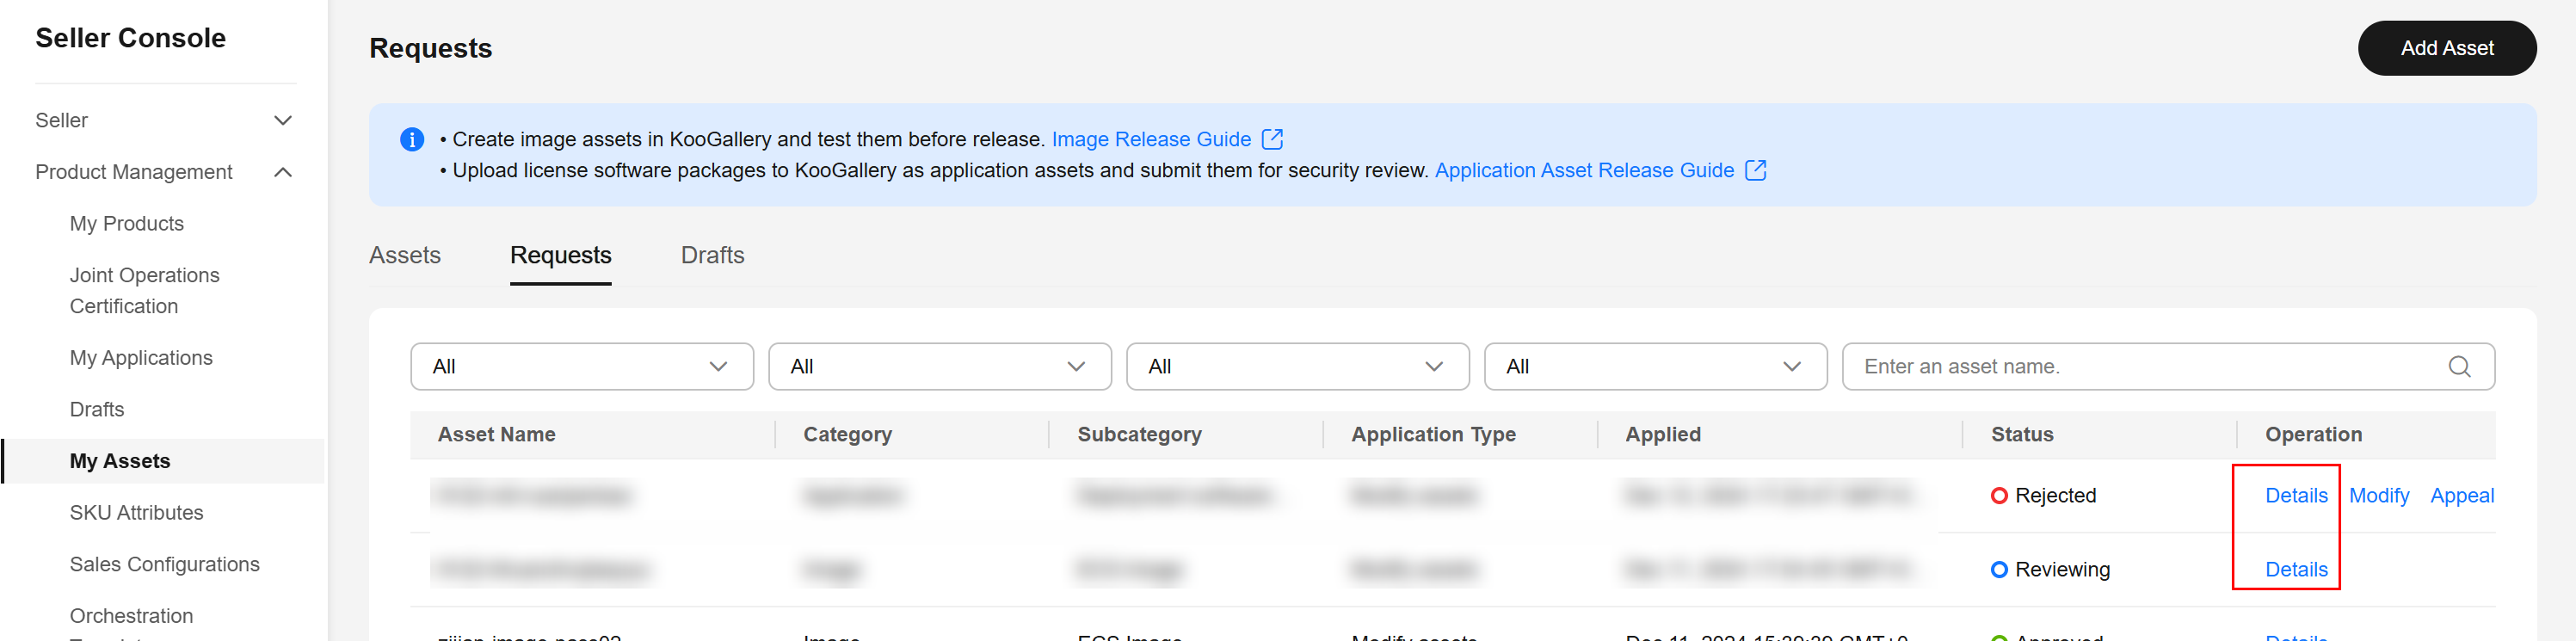Open the second All filter dropdown
The image size is (2576, 641).
click(940, 367)
